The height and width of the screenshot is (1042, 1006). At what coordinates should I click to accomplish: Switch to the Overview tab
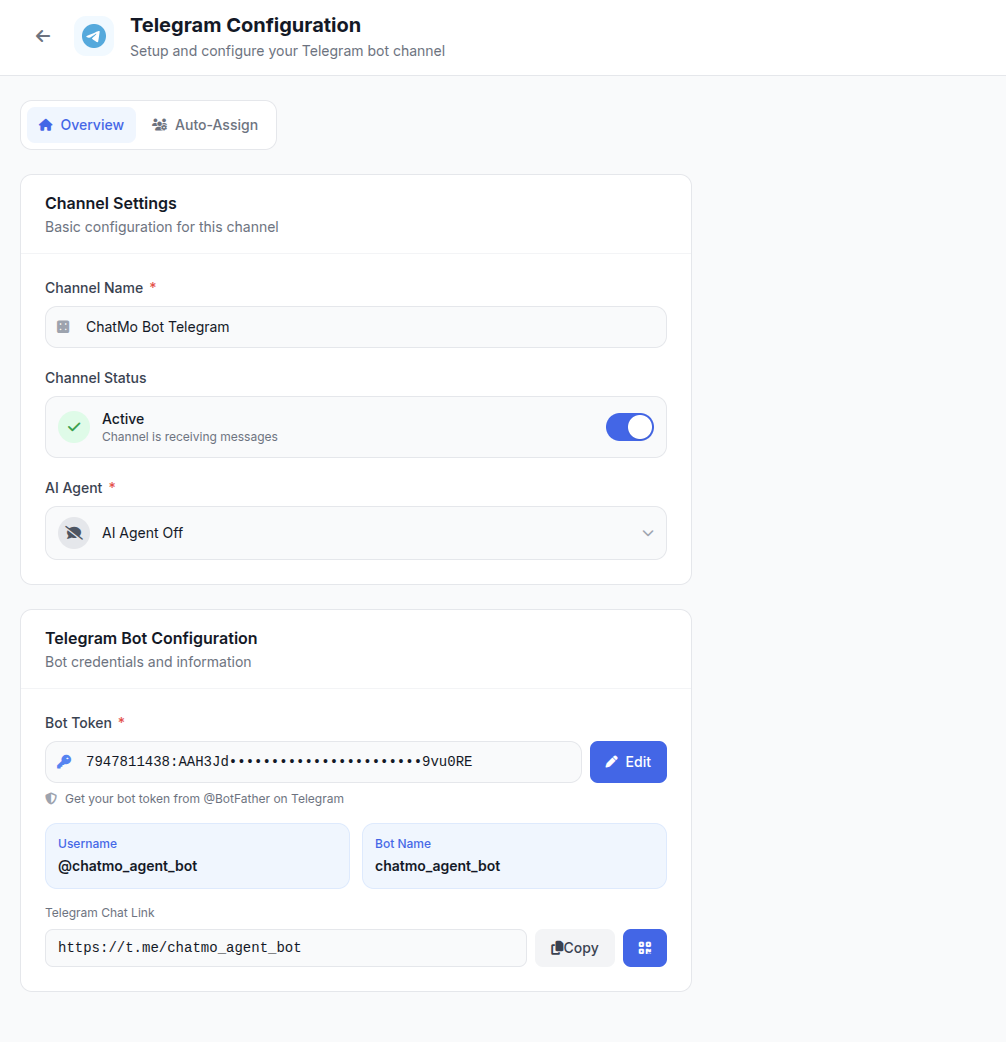coord(82,125)
